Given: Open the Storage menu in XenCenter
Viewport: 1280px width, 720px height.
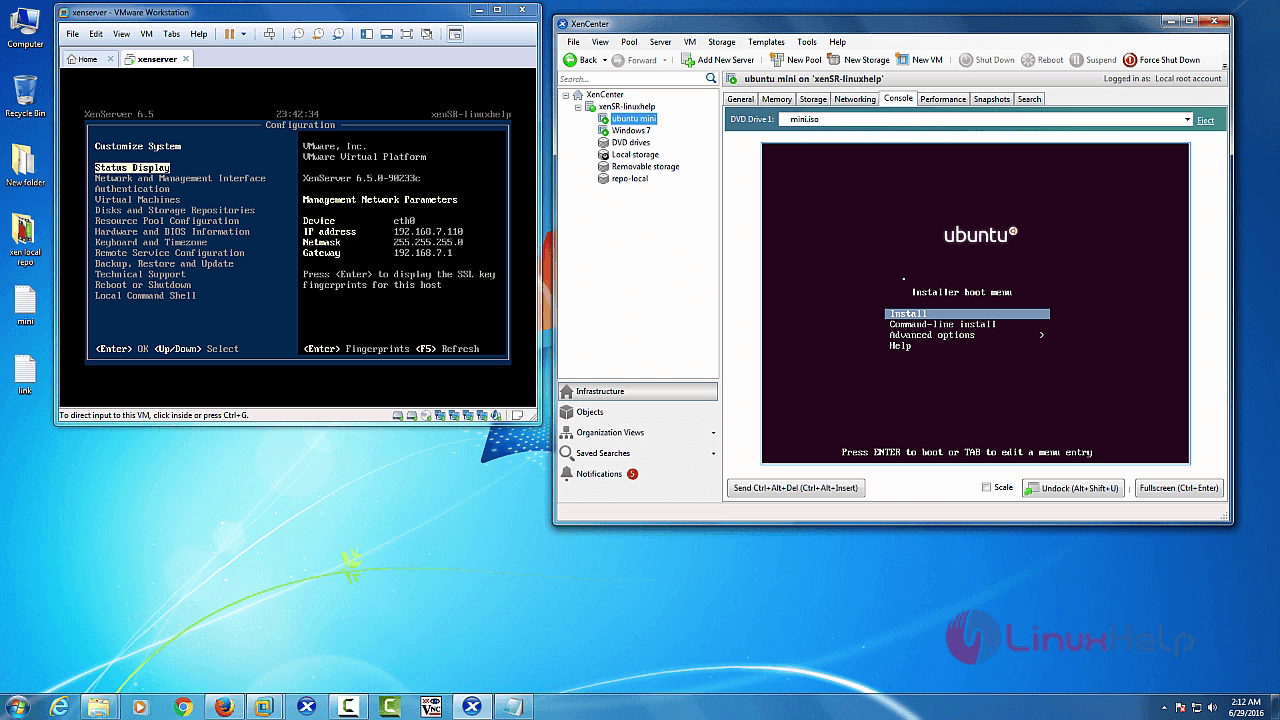Looking at the screenshot, I should [721, 42].
